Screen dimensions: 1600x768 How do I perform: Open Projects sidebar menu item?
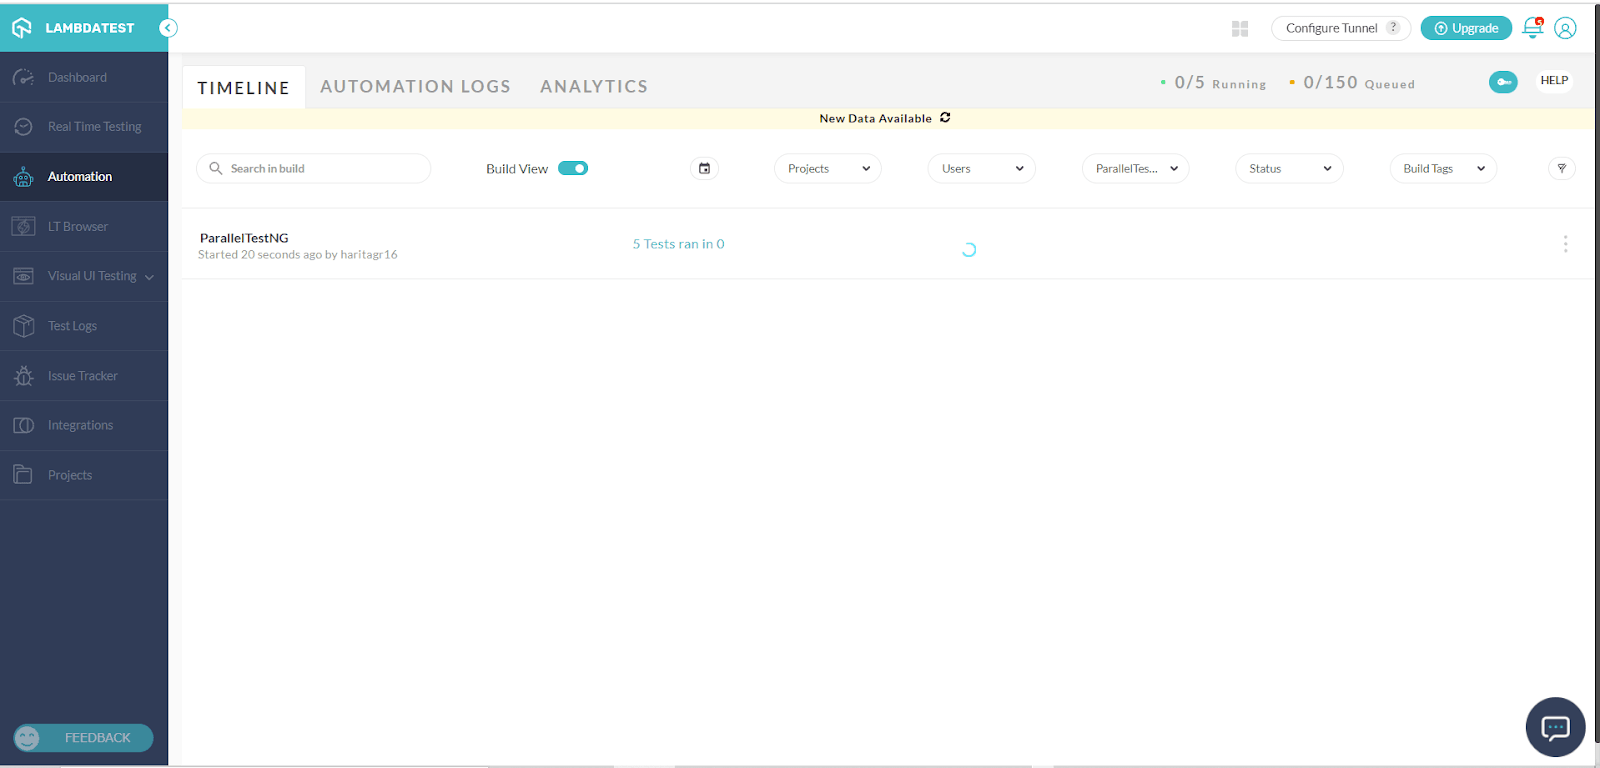[84, 475]
